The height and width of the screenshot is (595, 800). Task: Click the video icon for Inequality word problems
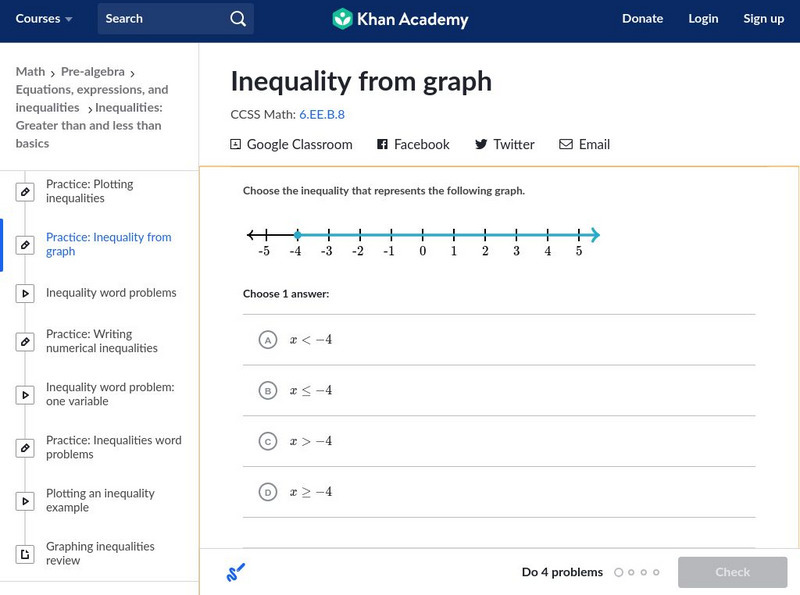pos(26,293)
